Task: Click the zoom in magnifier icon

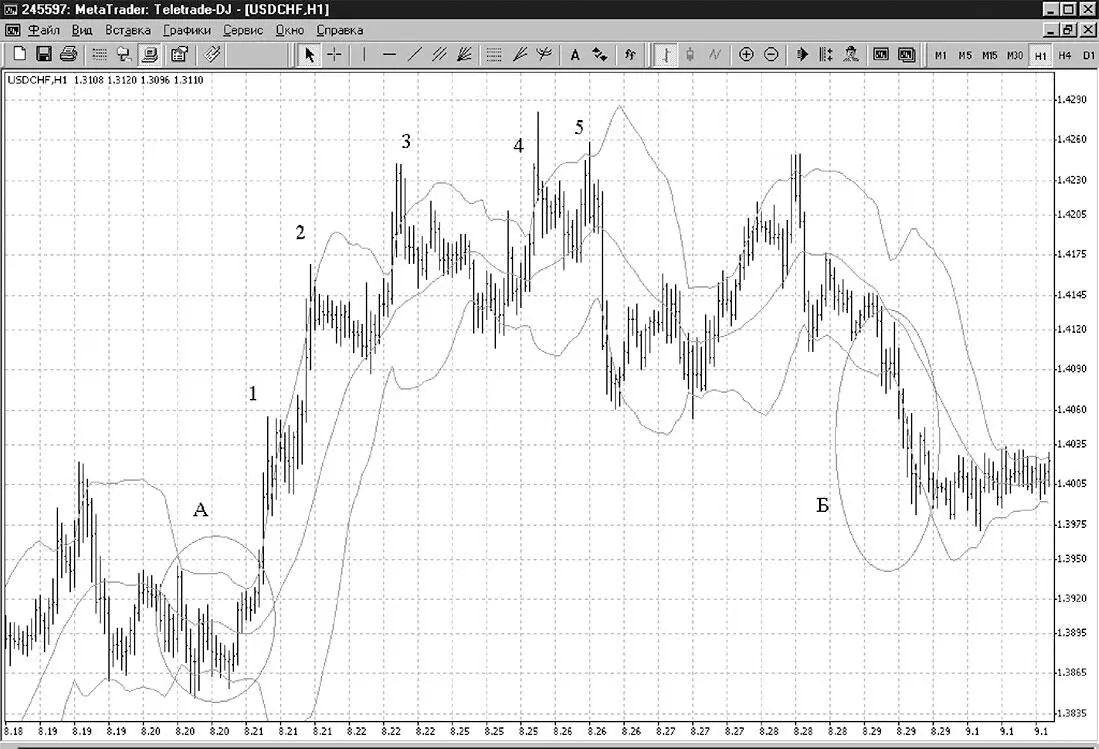Action: (746, 55)
